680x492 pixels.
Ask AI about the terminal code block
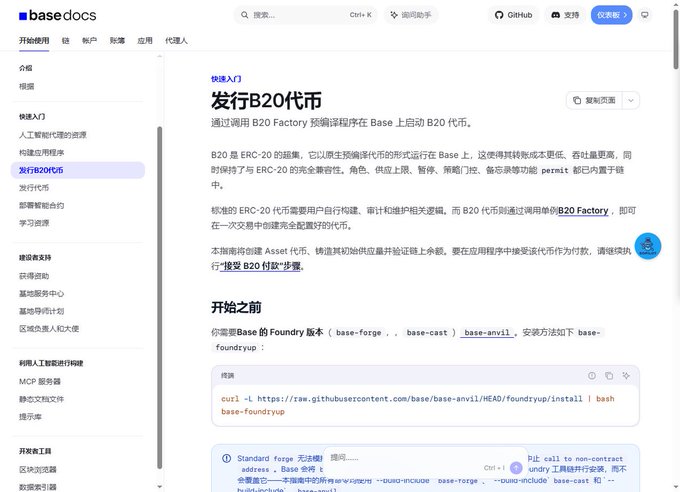coord(626,376)
